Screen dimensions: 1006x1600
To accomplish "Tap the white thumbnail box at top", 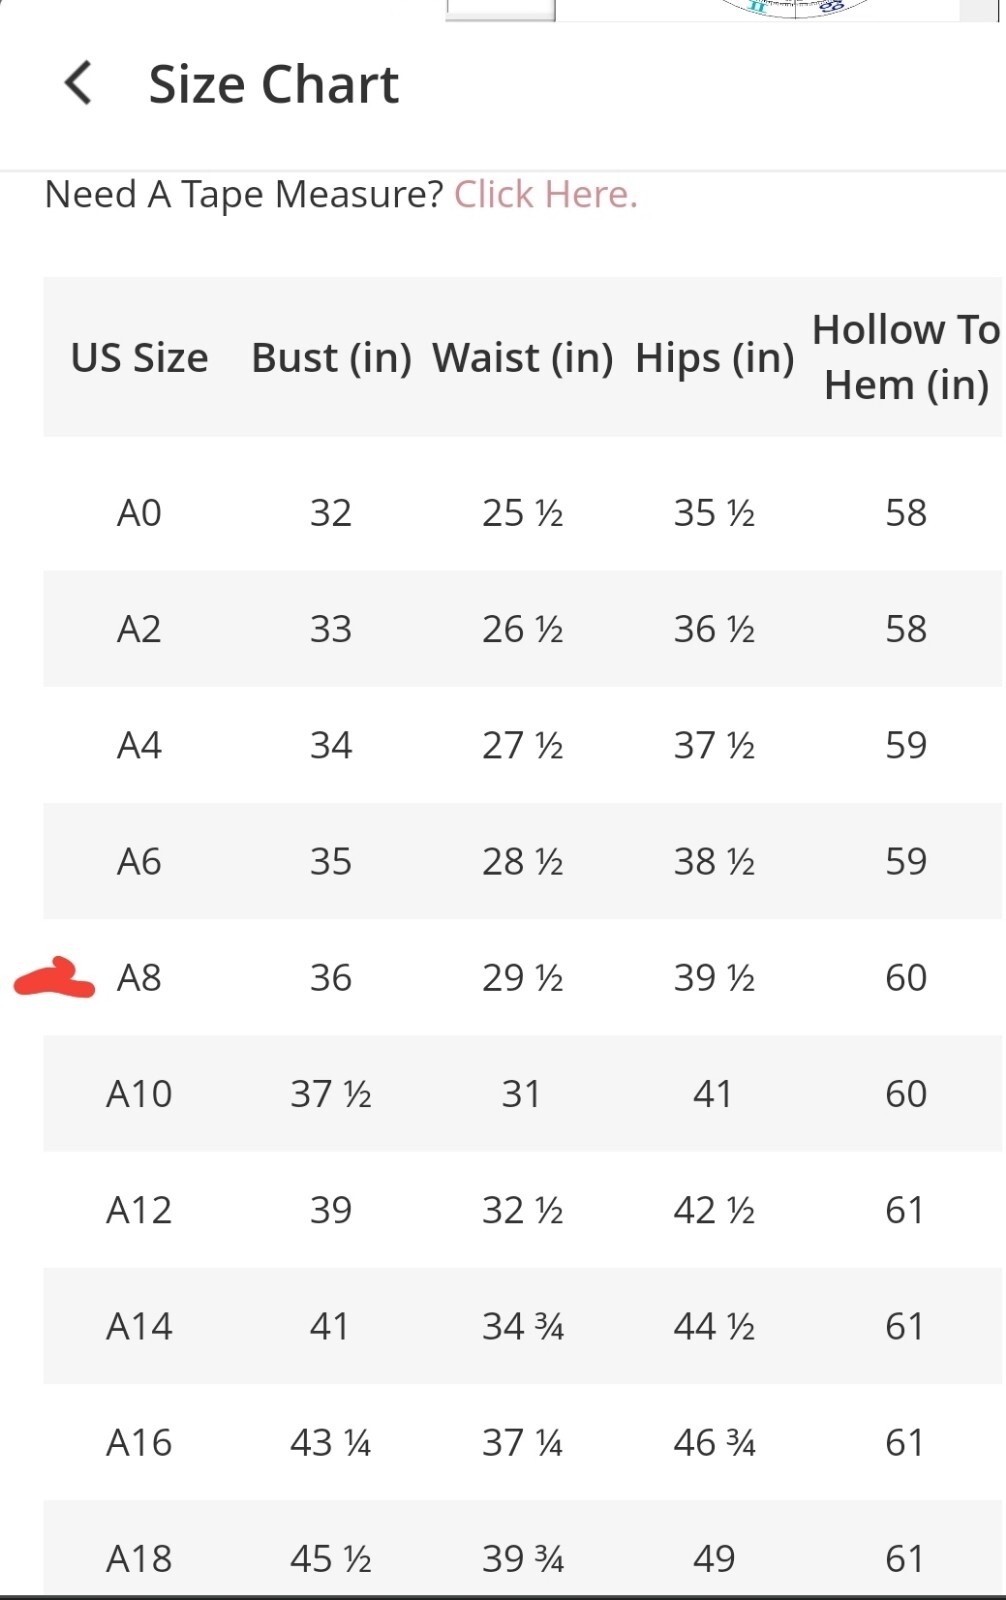I will point(500,9).
